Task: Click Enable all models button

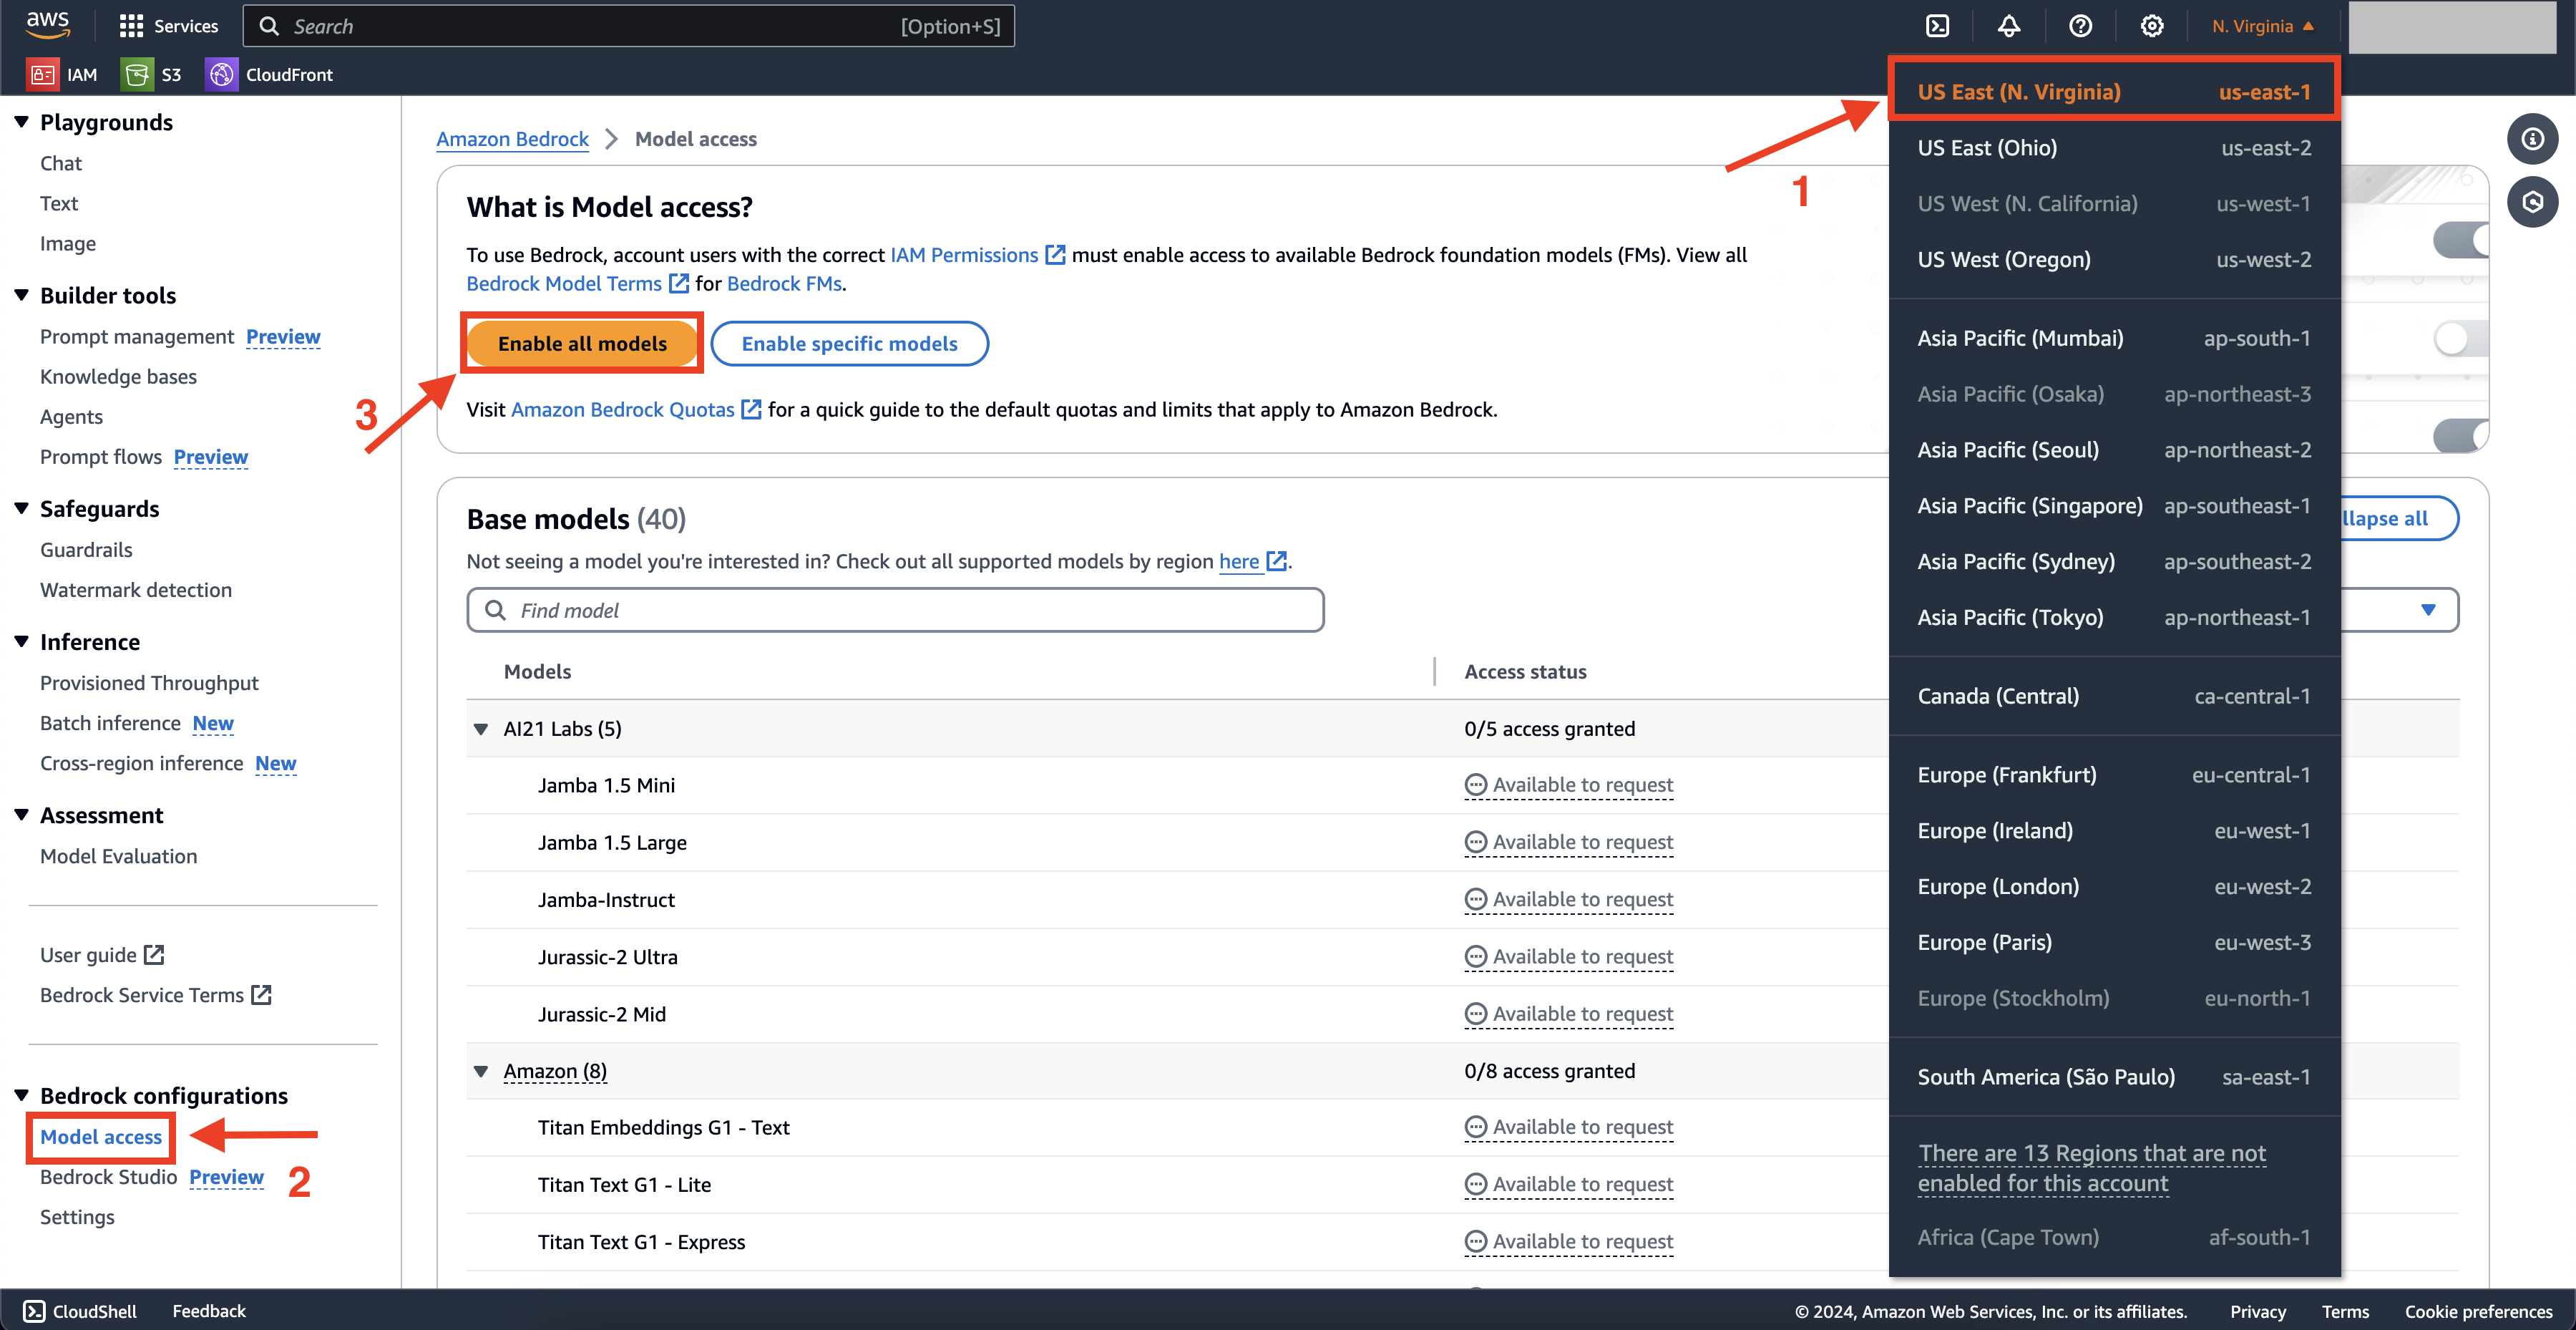Action: [x=582, y=344]
